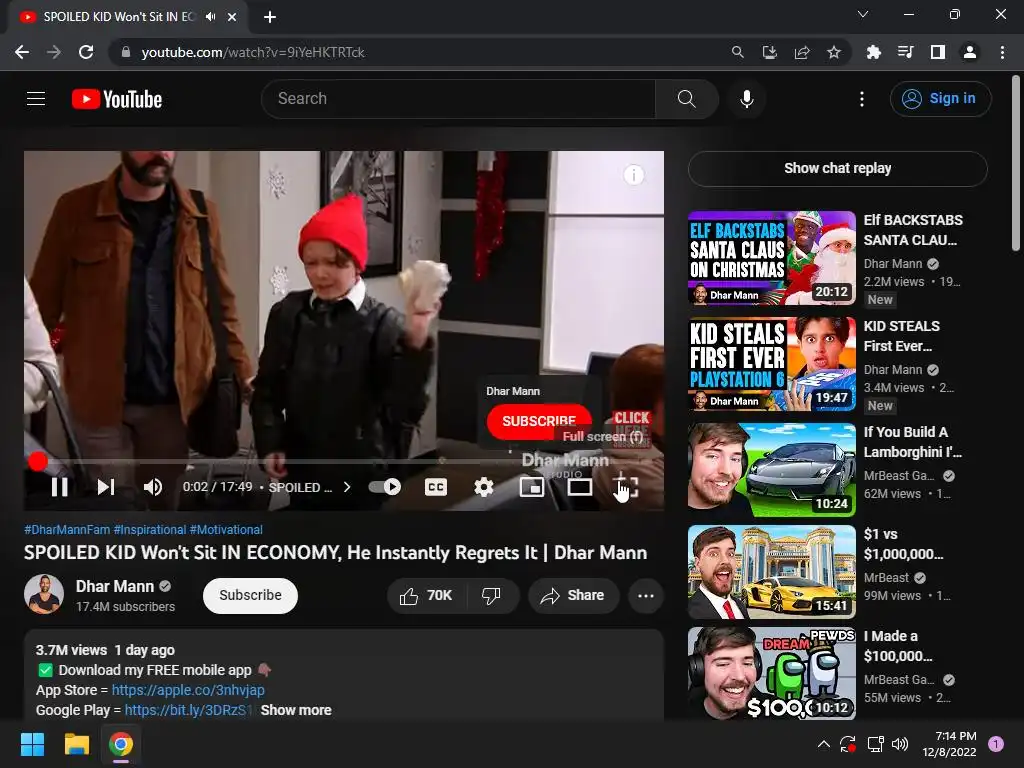Open more actions ellipsis menu
This screenshot has height=768, width=1024.
pyautogui.click(x=646, y=596)
